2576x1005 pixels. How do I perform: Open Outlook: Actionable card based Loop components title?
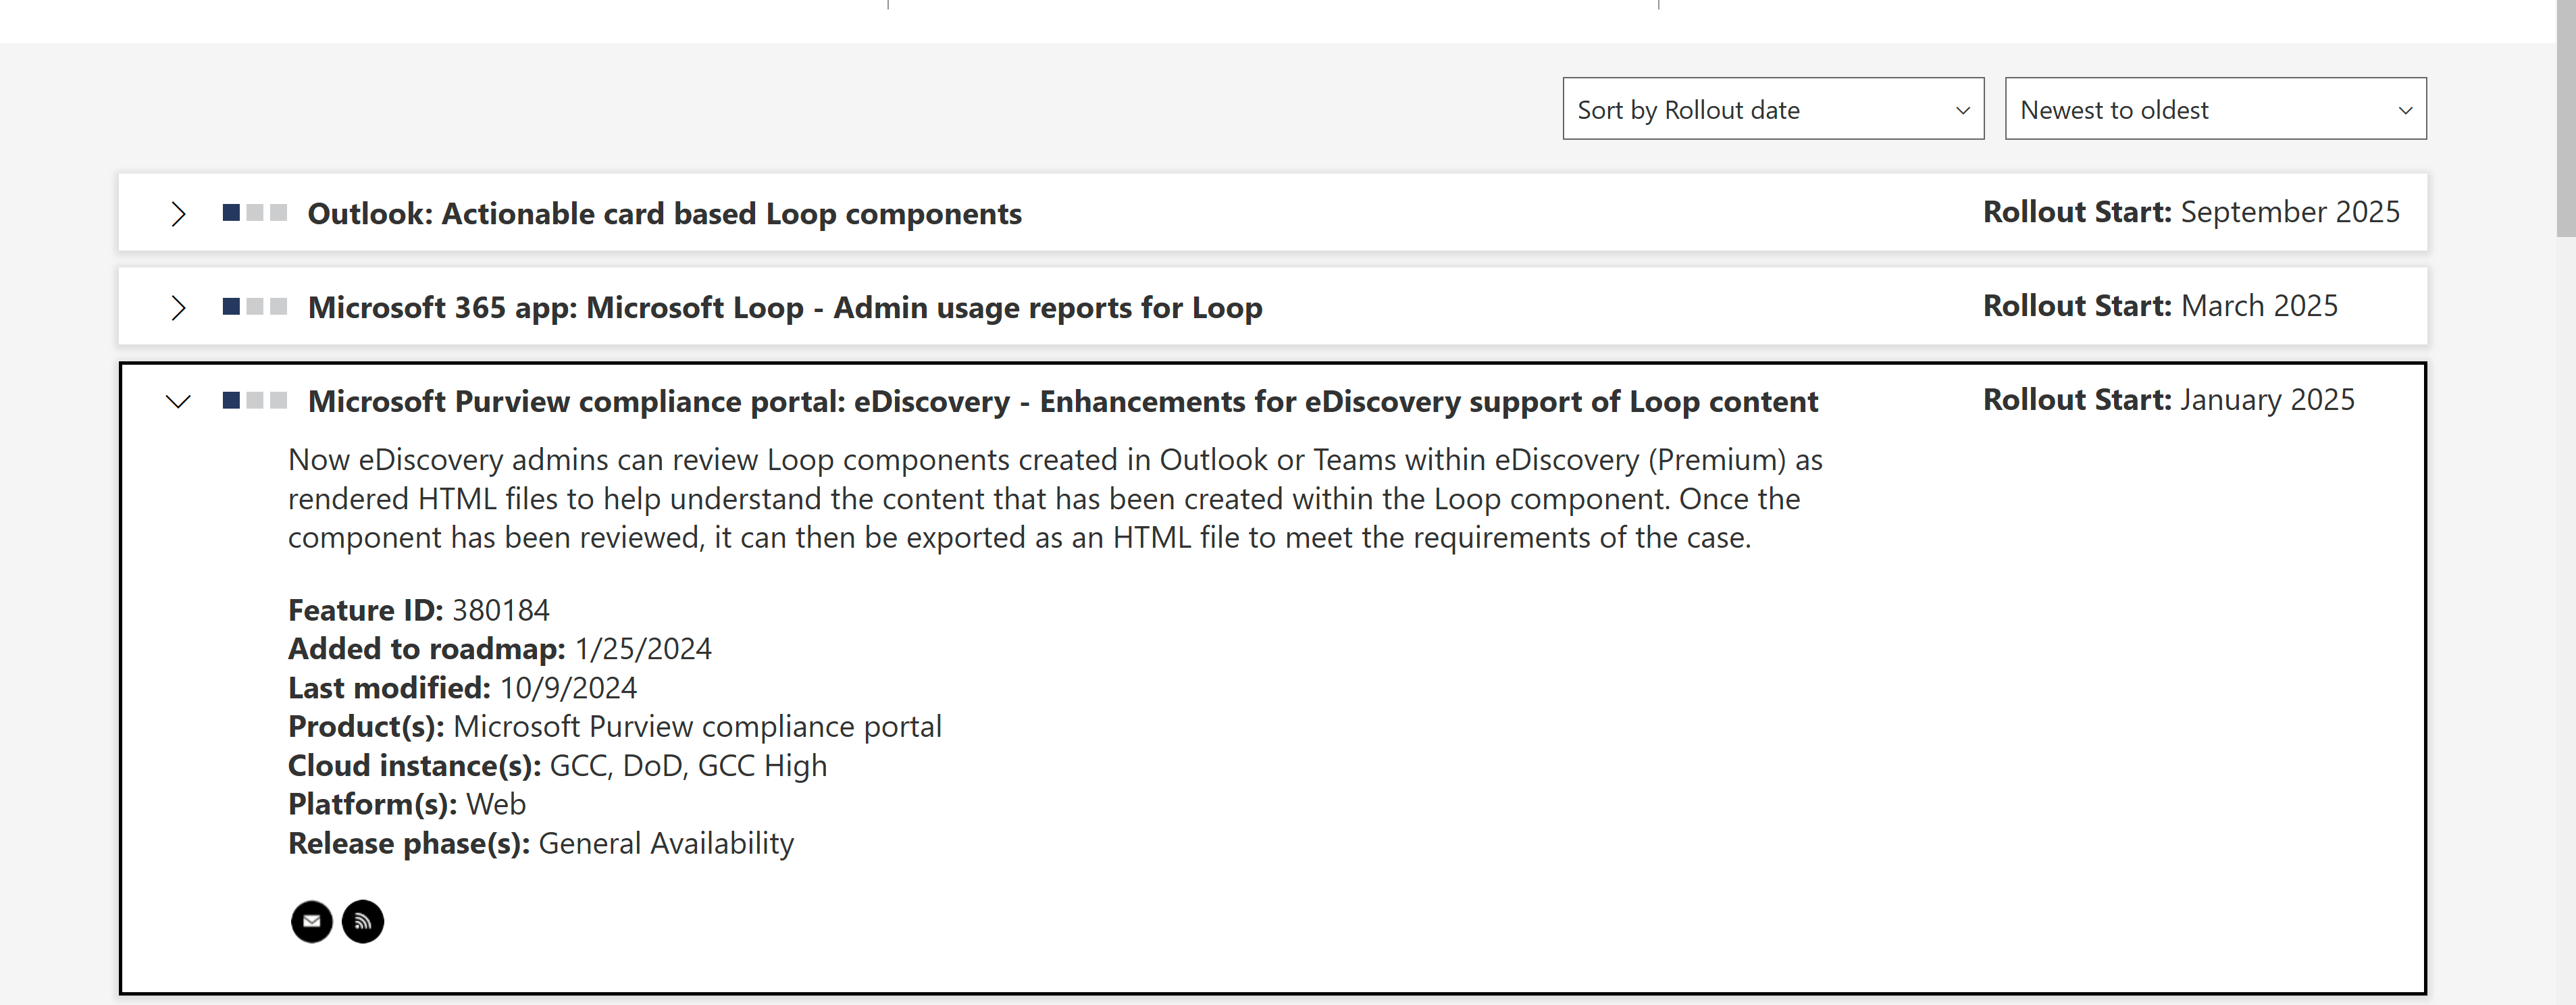point(664,214)
